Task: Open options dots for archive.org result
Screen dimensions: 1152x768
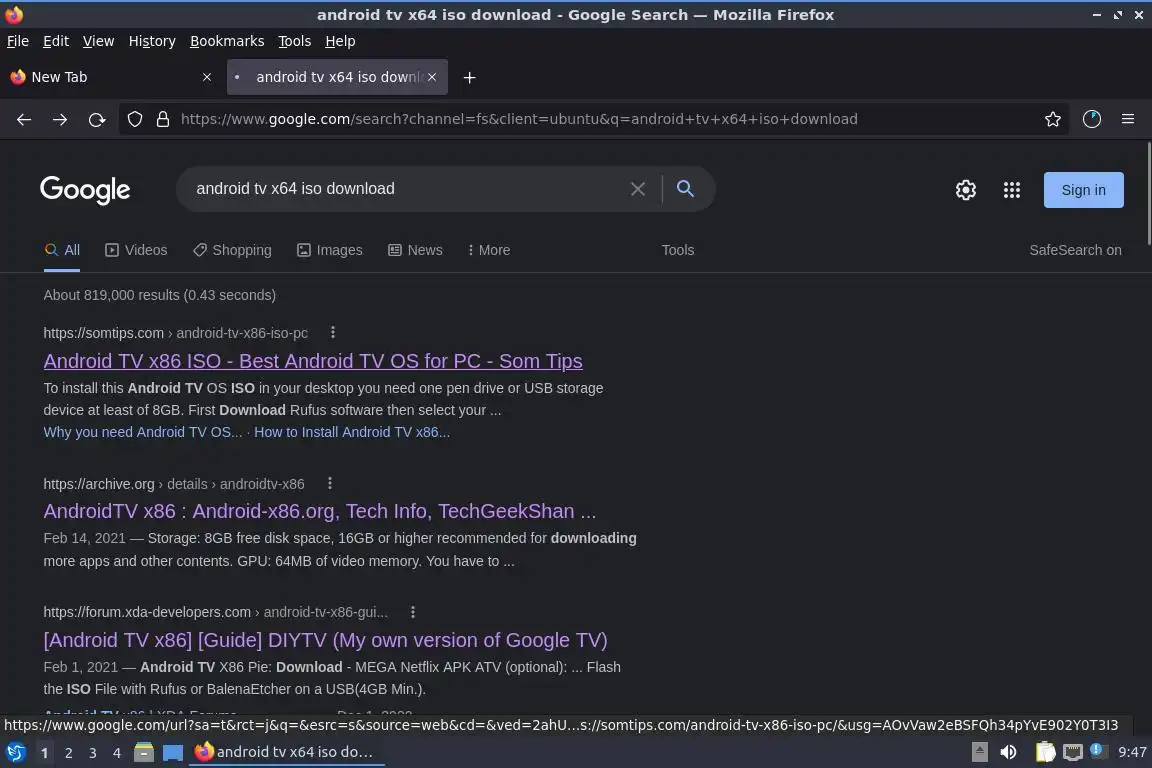Action: [330, 483]
